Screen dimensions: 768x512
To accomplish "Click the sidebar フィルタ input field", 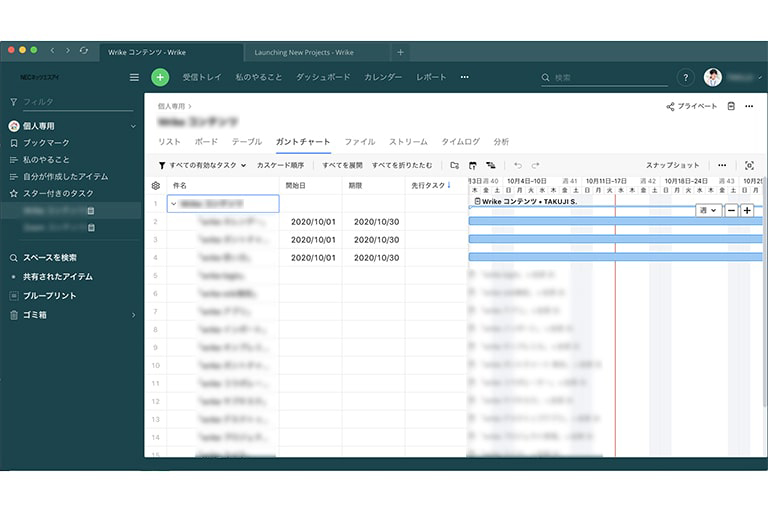I will click(77, 102).
